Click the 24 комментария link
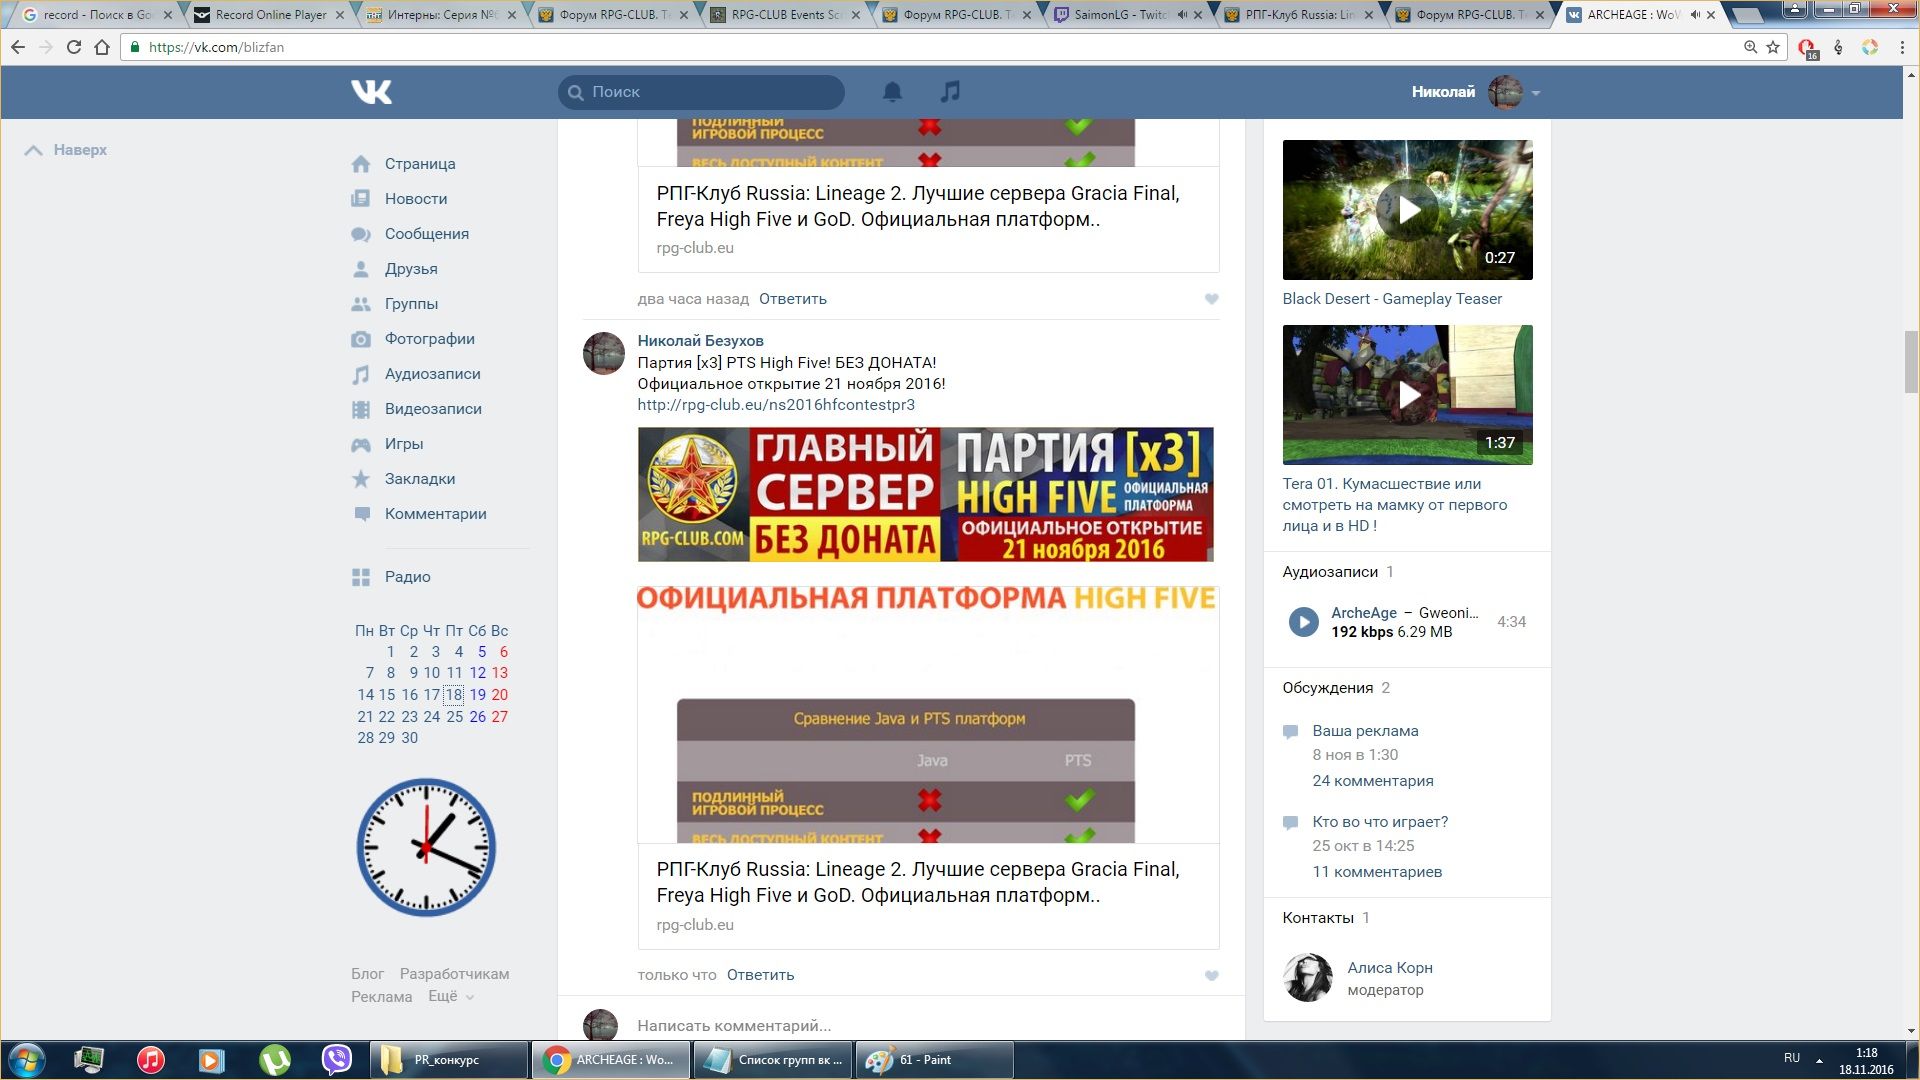The width and height of the screenshot is (1920, 1080). 1373,781
